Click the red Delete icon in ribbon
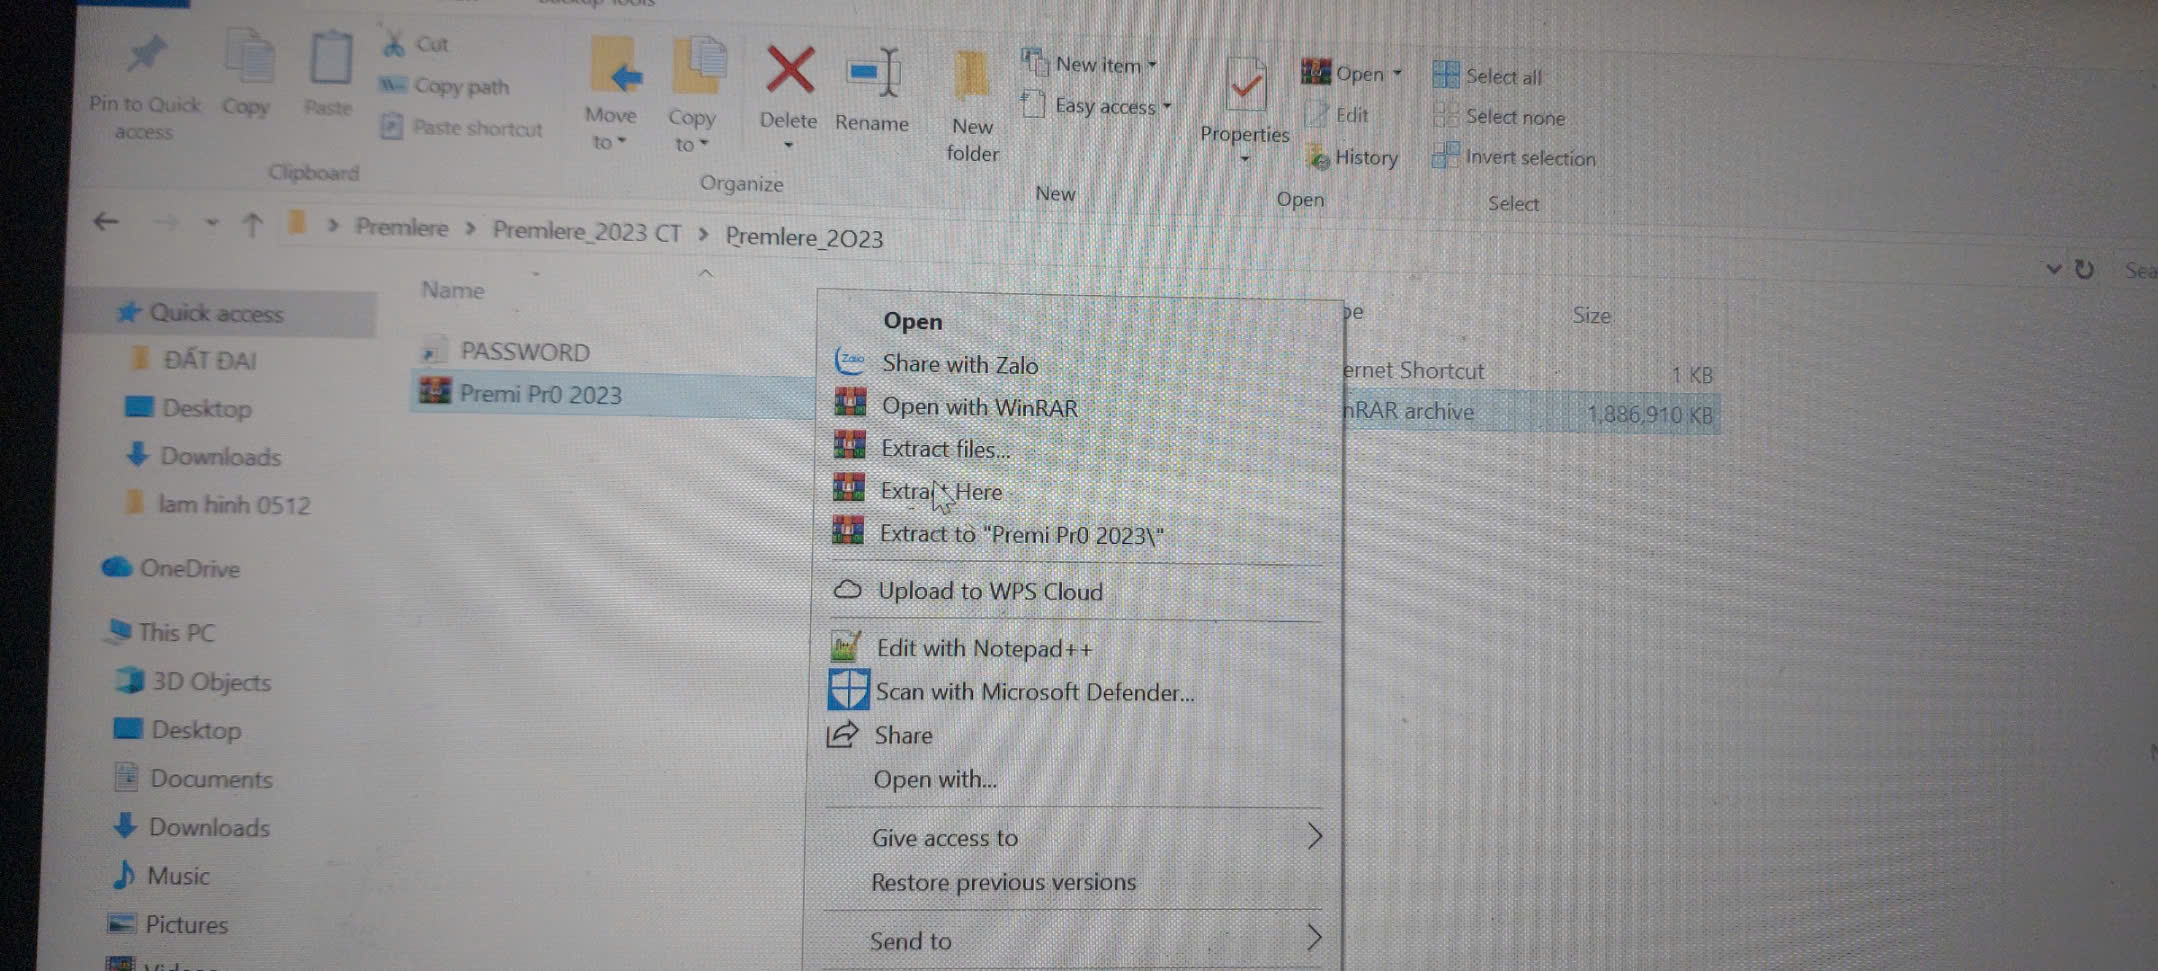This screenshot has height=971, width=2158. [x=789, y=72]
